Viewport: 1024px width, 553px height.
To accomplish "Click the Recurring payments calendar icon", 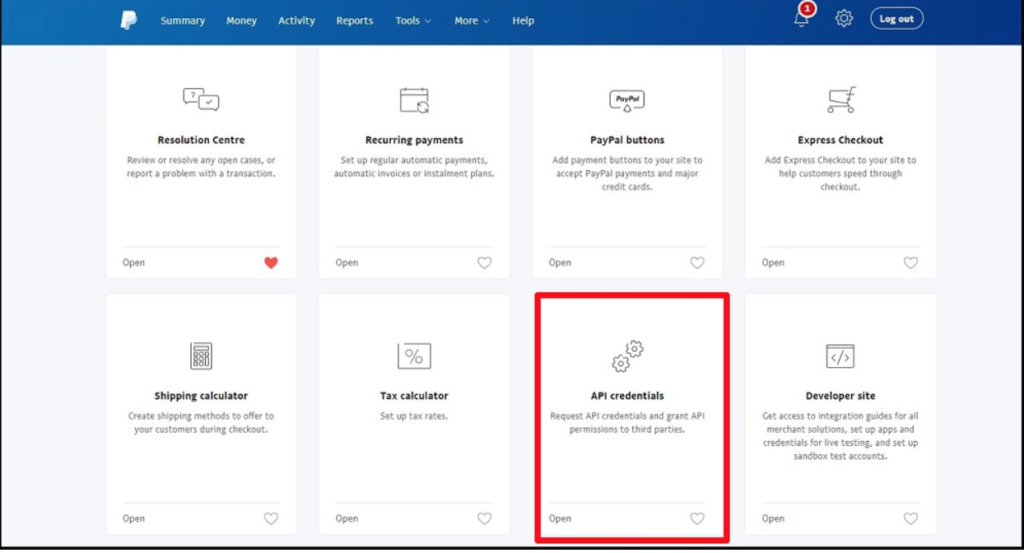I will (x=414, y=99).
